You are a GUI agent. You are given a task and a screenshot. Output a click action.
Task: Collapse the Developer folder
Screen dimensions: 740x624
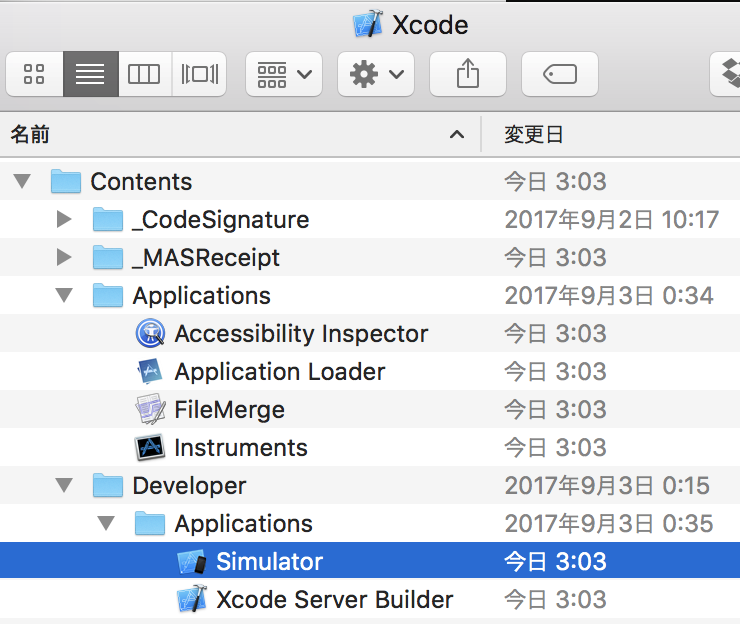(64, 486)
